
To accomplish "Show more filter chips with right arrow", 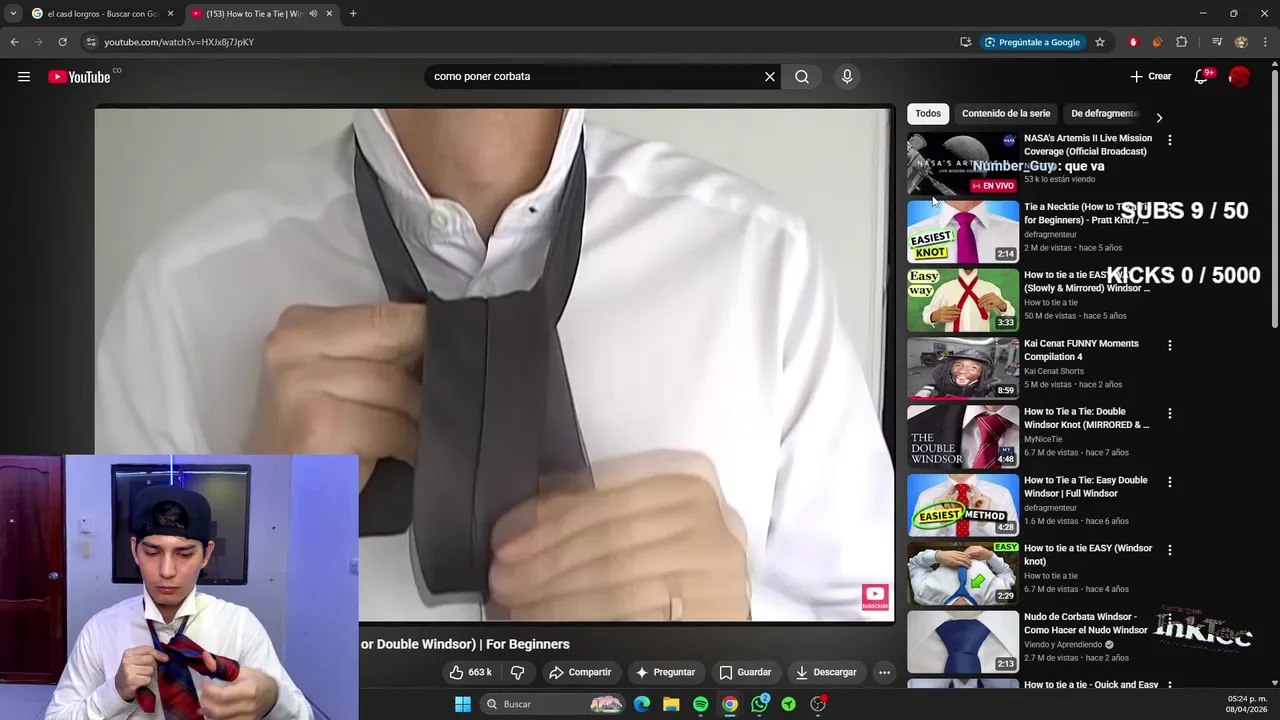I will 1159,117.
